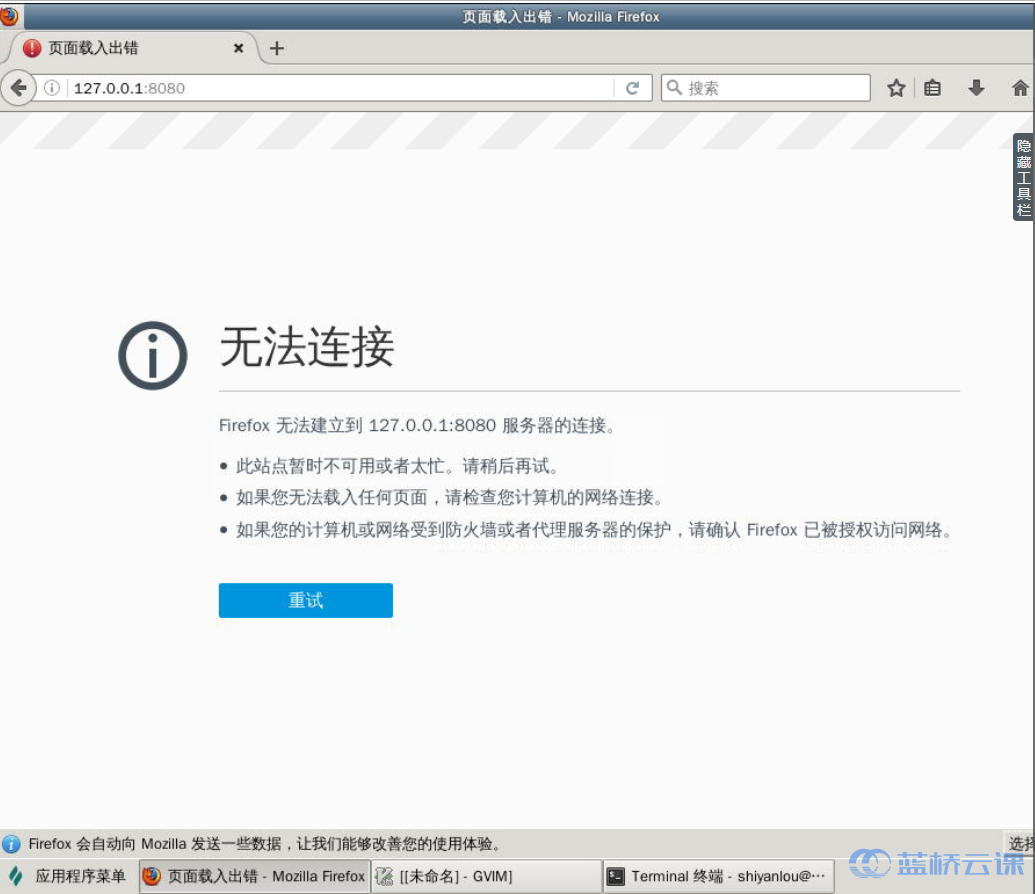Close the error page tab
Image resolution: width=1035 pixels, height=894 pixels.
[238, 47]
